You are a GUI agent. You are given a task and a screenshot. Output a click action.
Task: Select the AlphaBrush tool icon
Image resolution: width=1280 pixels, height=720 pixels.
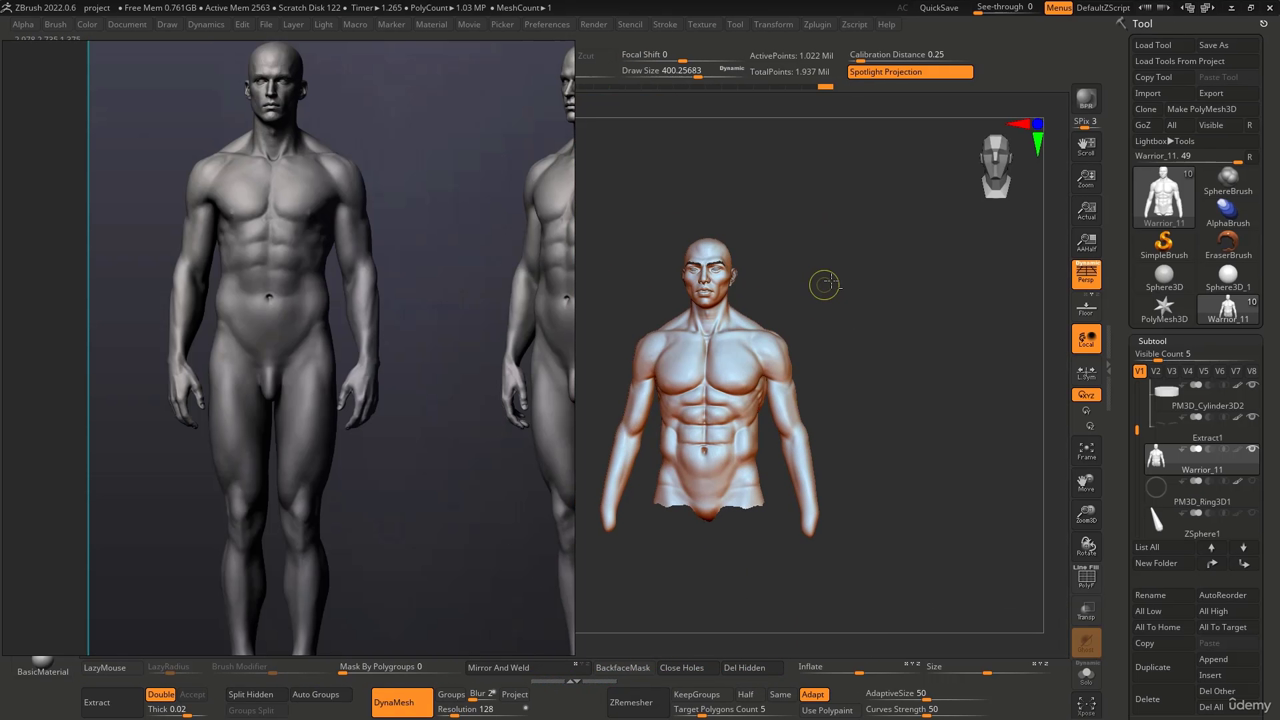pyautogui.click(x=1228, y=213)
